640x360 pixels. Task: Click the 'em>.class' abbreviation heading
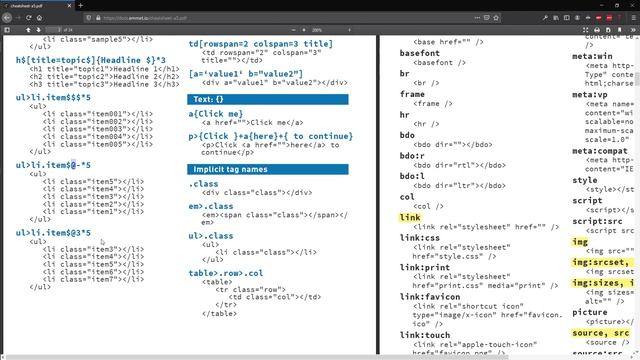tap(211, 207)
